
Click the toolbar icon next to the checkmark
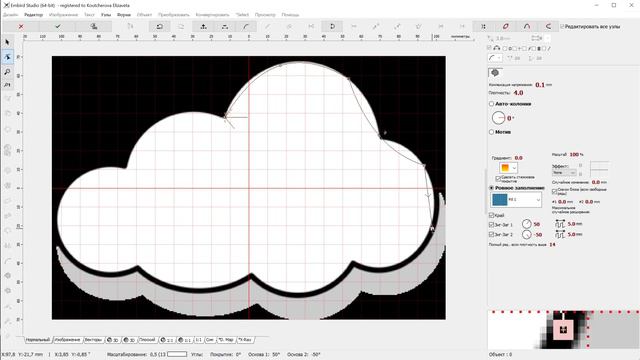click(x=94, y=27)
